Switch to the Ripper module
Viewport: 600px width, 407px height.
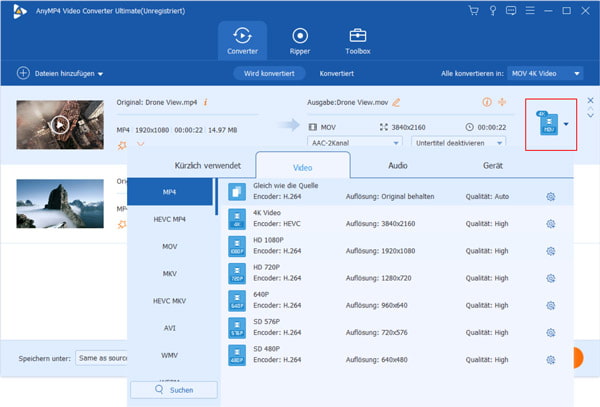click(x=300, y=41)
